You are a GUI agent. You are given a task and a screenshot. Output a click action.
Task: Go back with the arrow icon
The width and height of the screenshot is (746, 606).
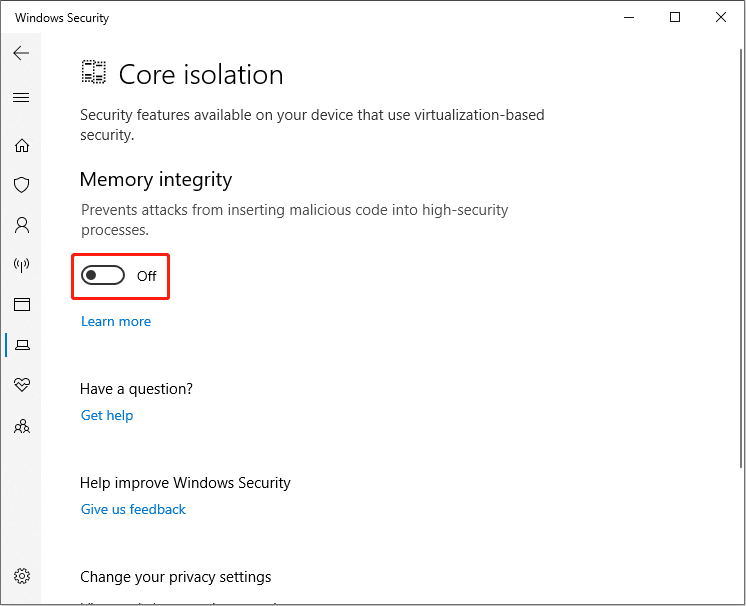tap(21, 53)
